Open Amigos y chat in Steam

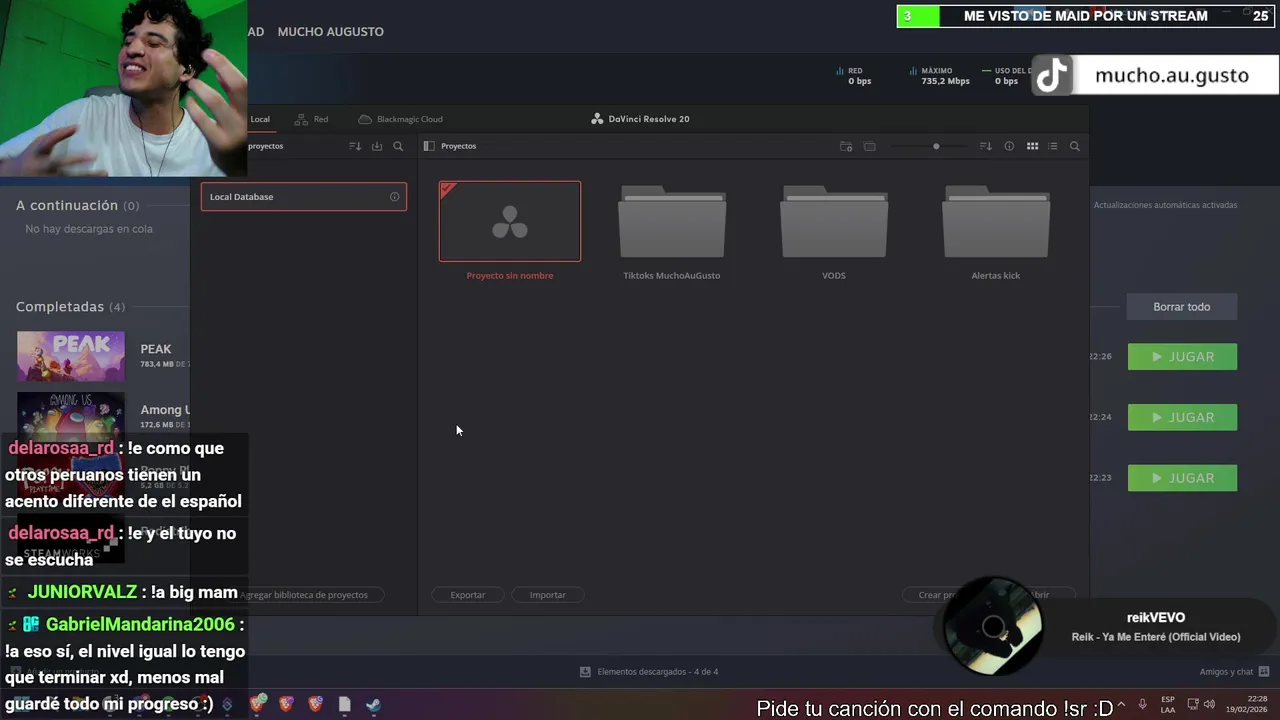click(1234, 672)
